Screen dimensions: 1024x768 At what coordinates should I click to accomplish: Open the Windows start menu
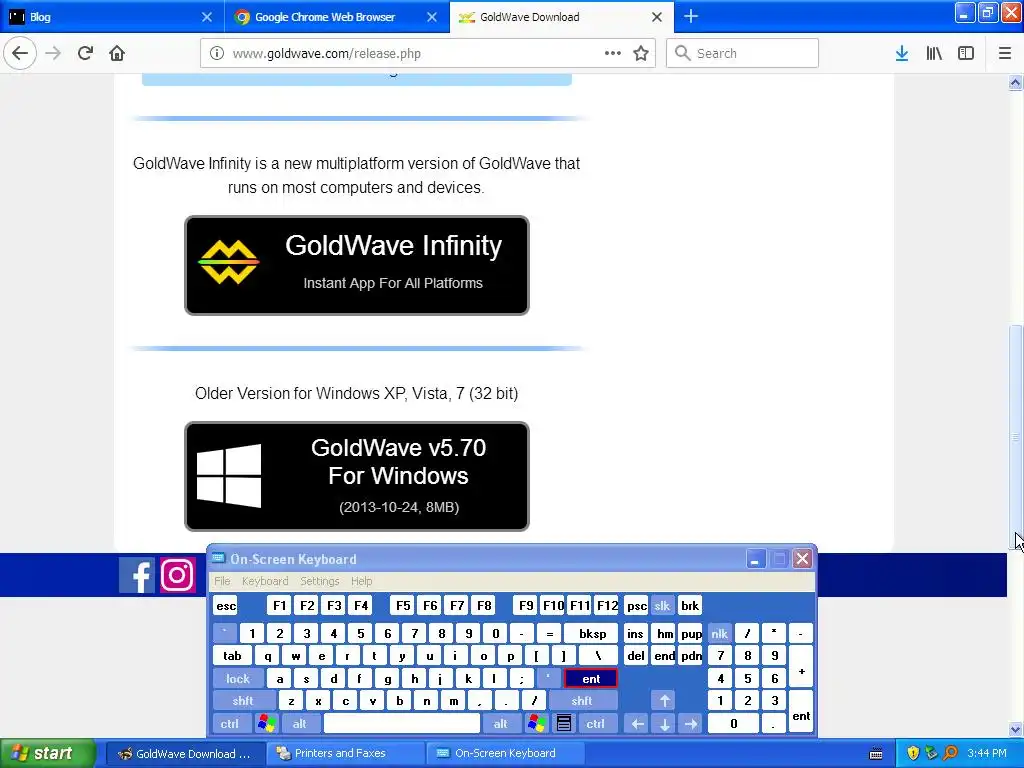pos(47,753)
